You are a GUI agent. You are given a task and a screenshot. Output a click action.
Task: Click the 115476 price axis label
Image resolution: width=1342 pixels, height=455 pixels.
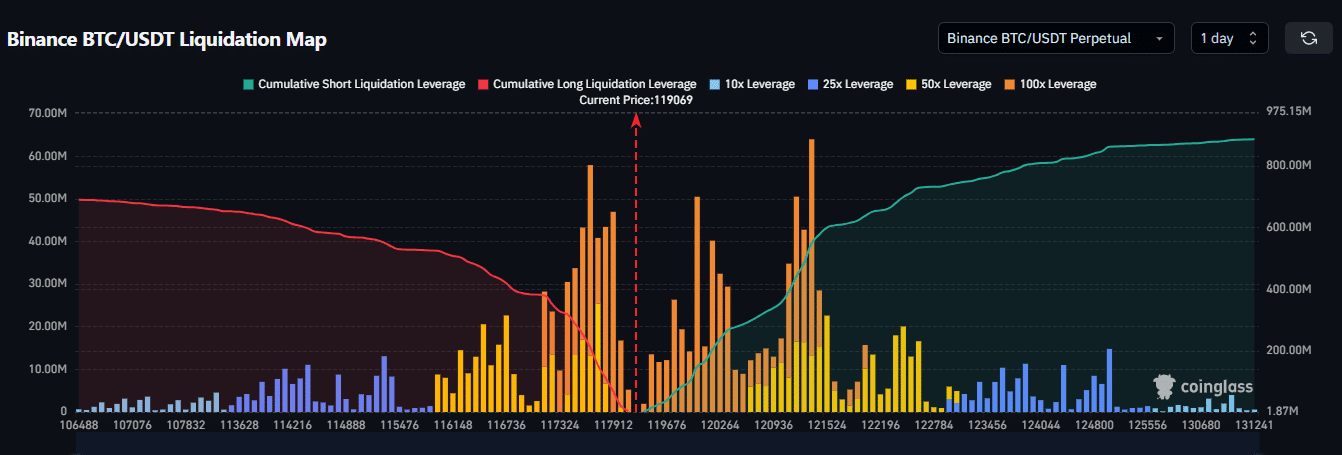pos(400,425)
